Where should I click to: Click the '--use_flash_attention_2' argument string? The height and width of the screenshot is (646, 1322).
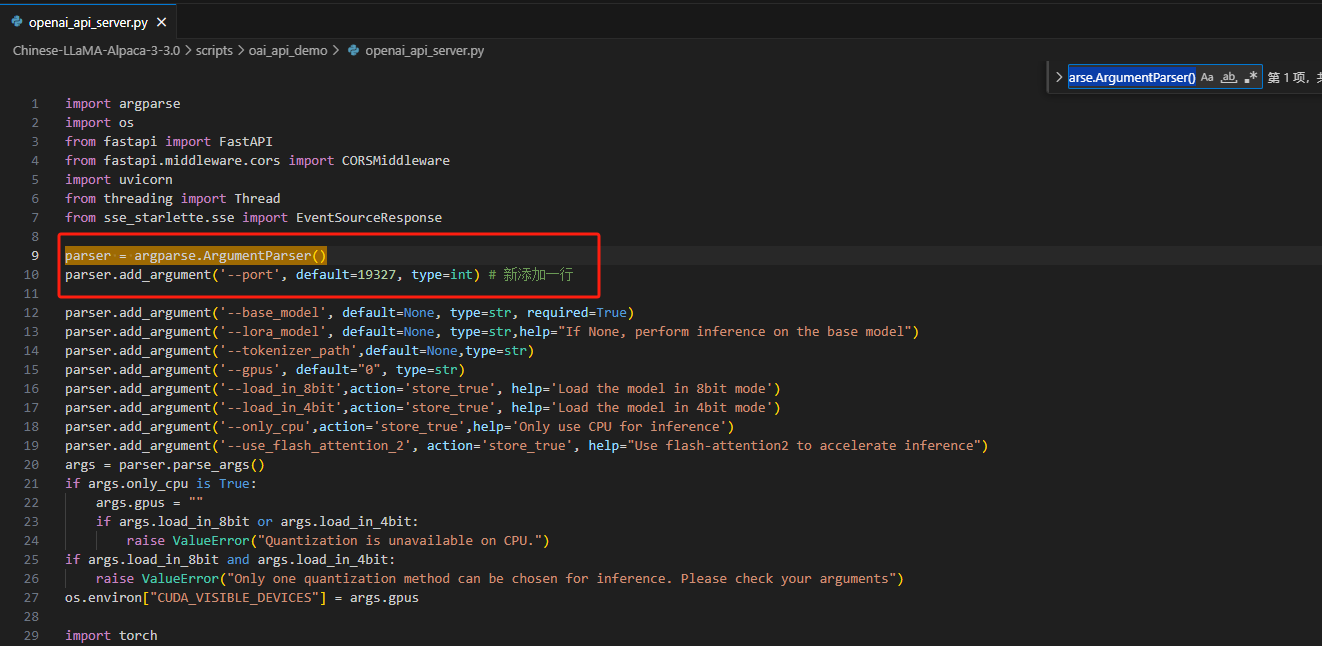[x=315, y=446]
